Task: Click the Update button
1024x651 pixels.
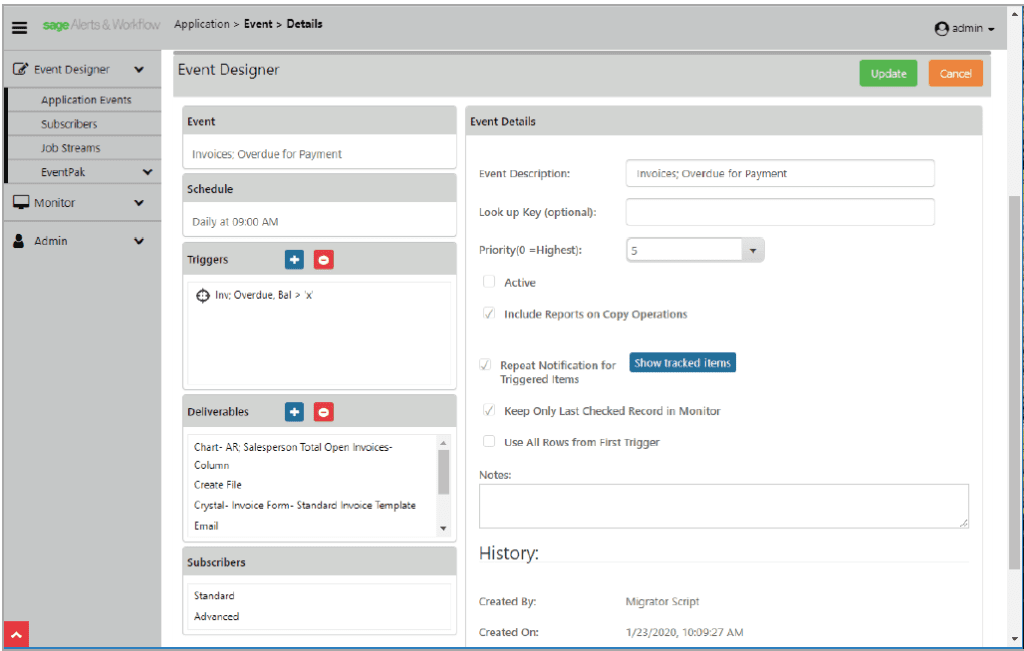Action: point(888,73)
